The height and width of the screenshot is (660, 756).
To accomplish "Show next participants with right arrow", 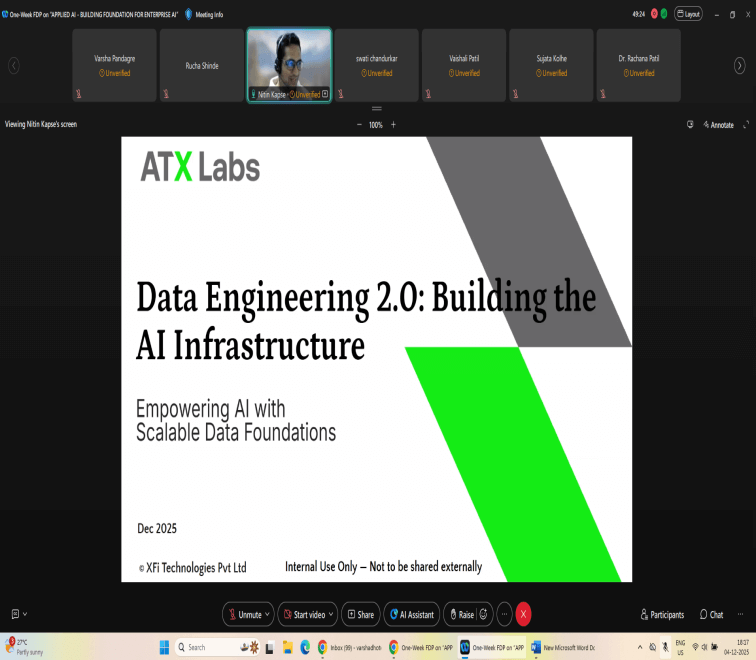I will (739, 65).
